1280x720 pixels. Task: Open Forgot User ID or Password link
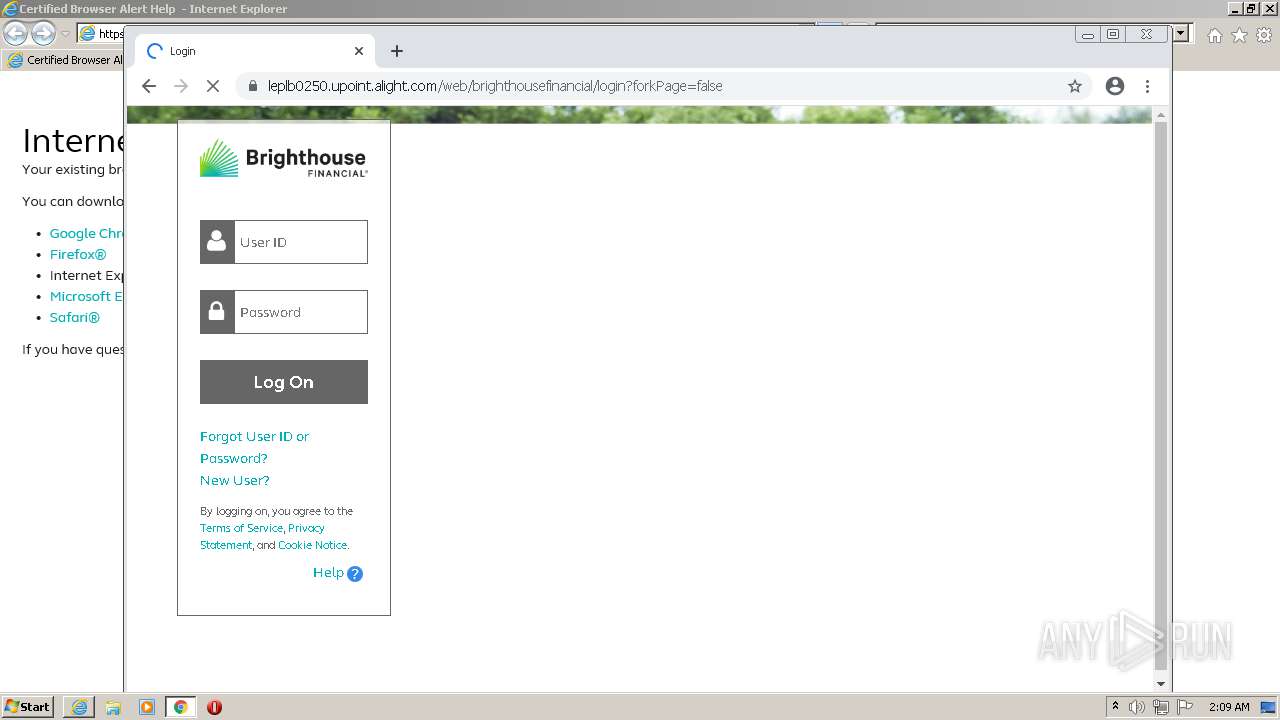[x=254, y=447]
